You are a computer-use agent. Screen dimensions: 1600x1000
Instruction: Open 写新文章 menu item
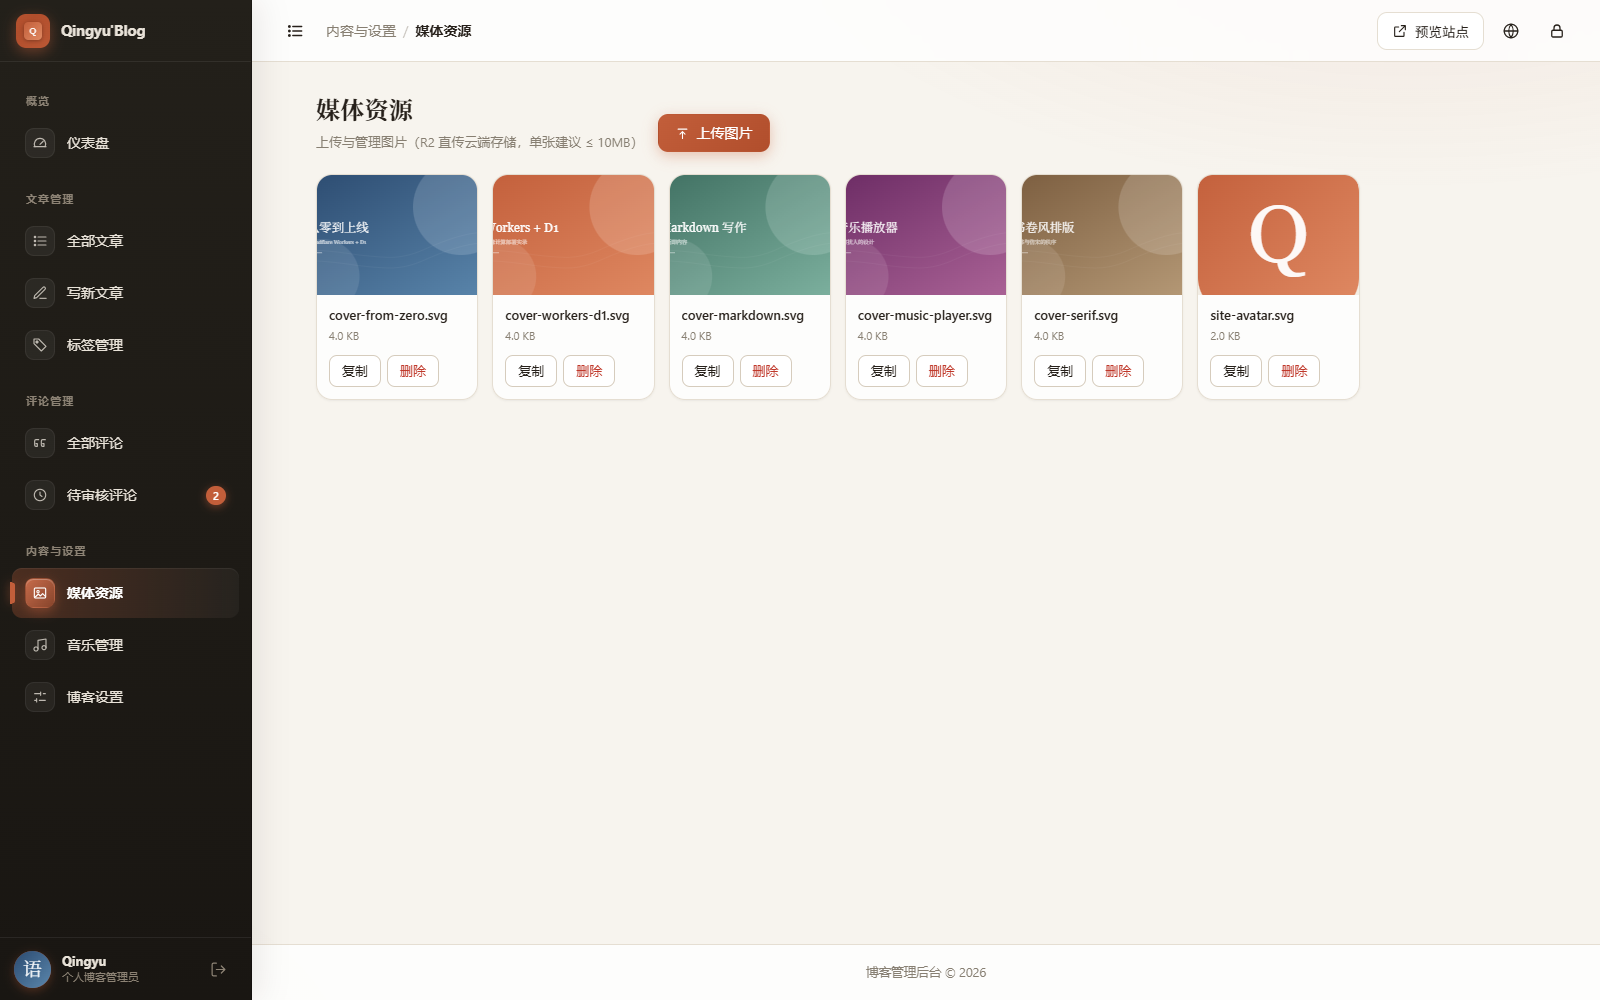click(126, 293)
